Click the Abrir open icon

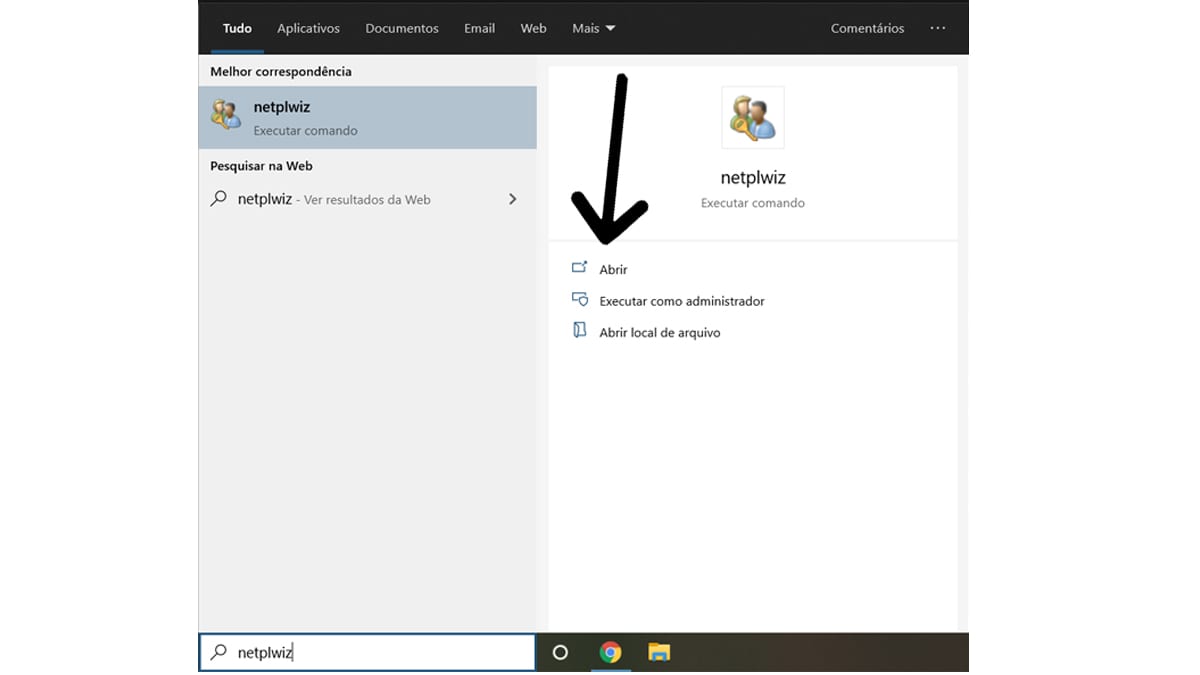point(579,268)
